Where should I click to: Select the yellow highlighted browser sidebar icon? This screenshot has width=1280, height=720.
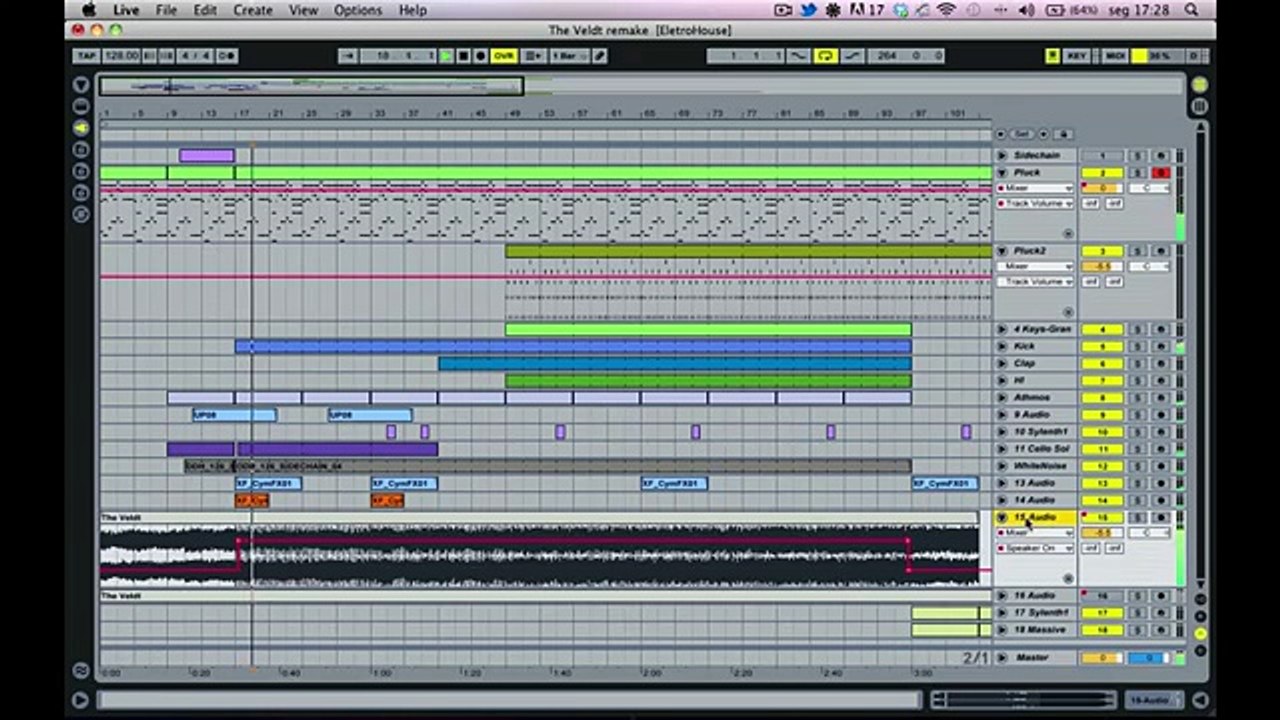[x=81, y=128]
